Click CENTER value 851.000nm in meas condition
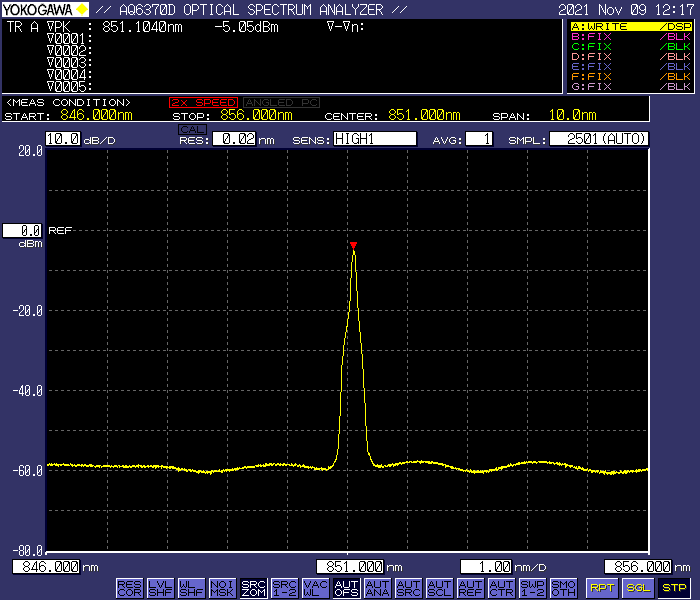700x600 pixels. tap(424, 115)
